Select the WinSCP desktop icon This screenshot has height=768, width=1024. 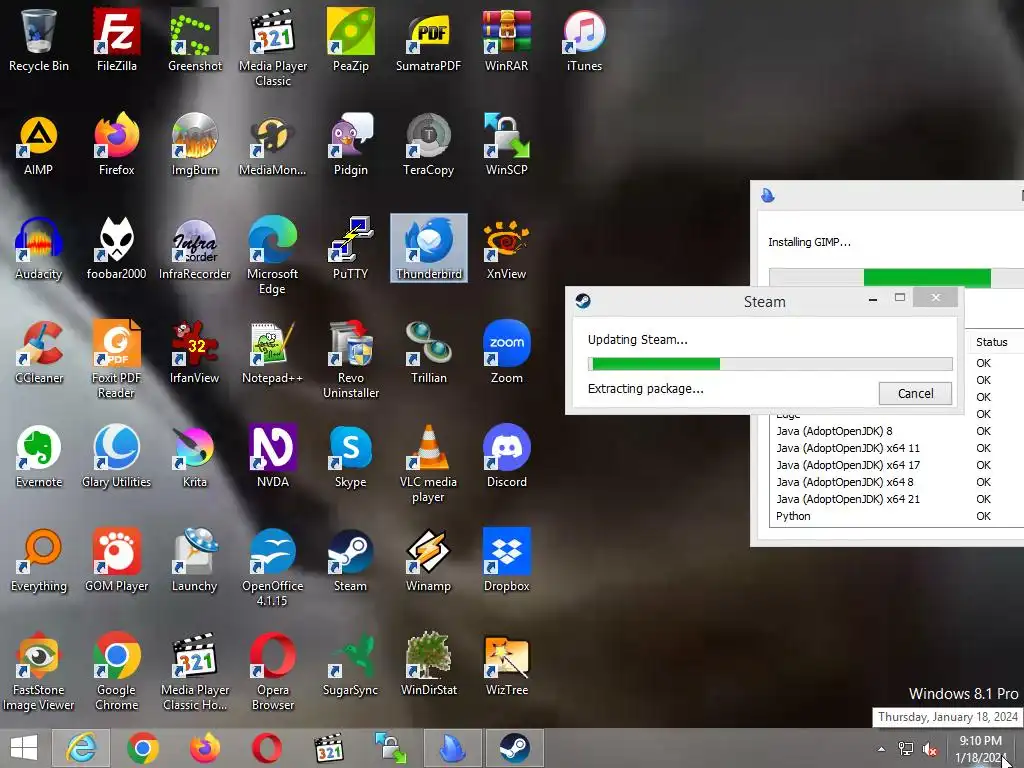click(x=506, y=145)
